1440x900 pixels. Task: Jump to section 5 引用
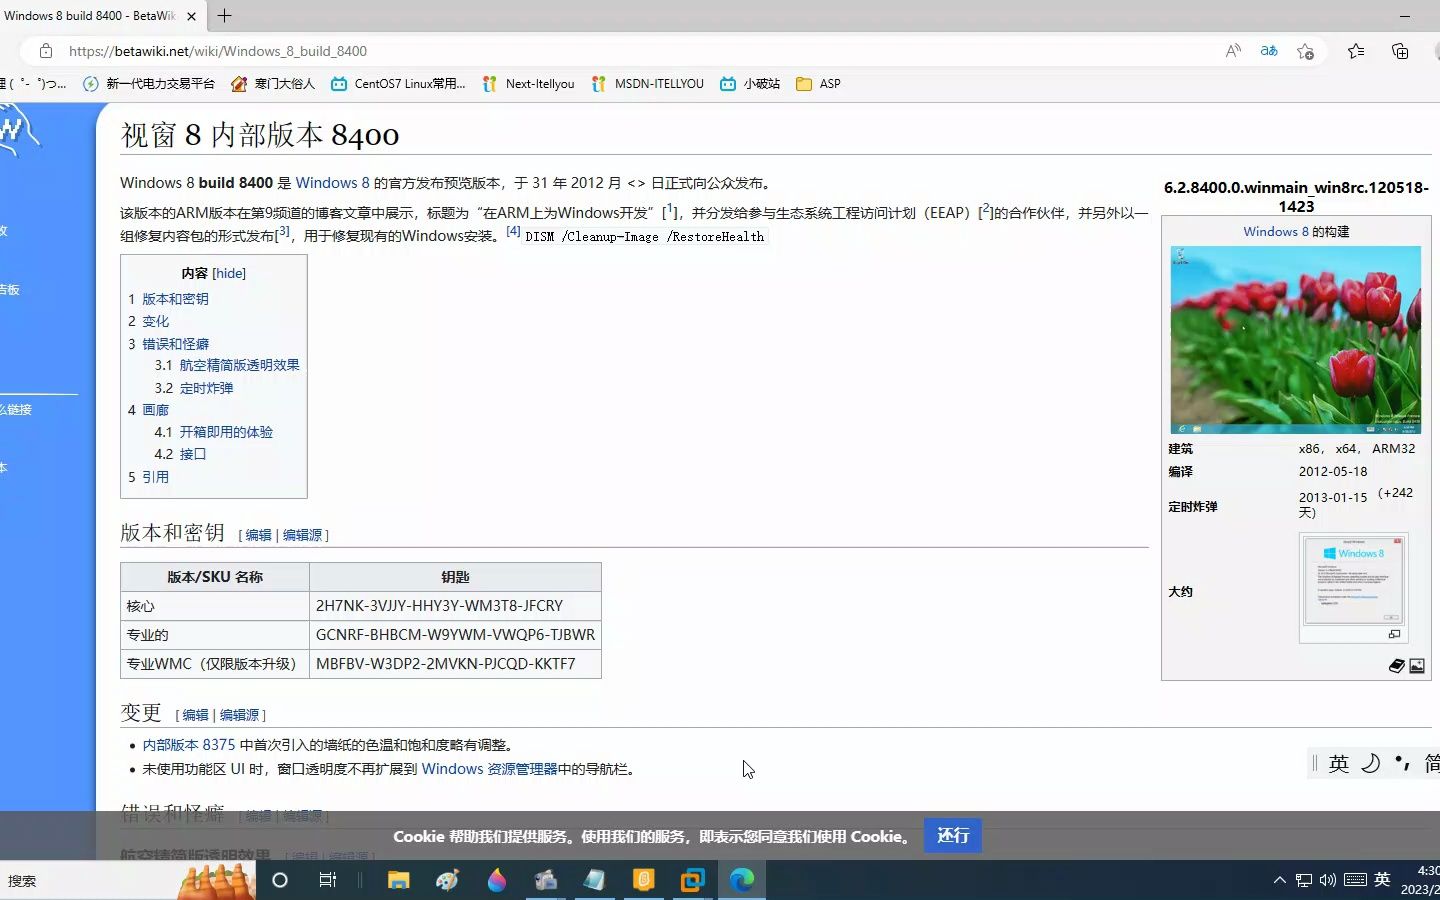tap(155, 477)
